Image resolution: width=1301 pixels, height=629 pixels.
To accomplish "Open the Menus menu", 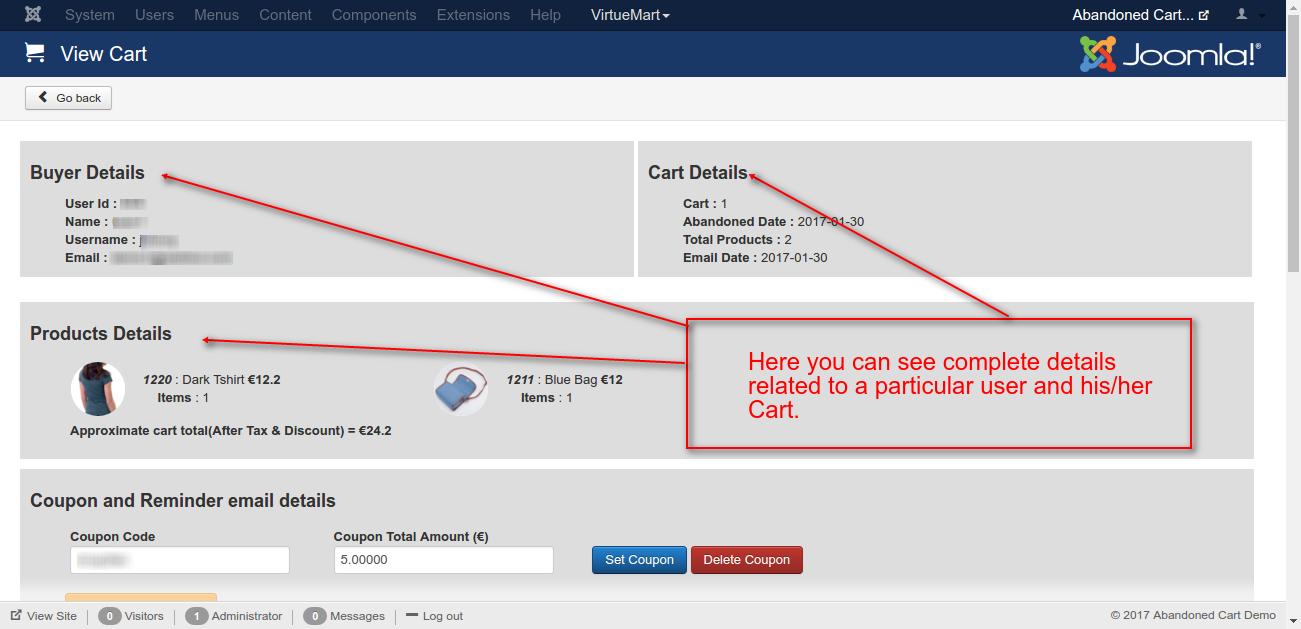I will pos(216,15).
